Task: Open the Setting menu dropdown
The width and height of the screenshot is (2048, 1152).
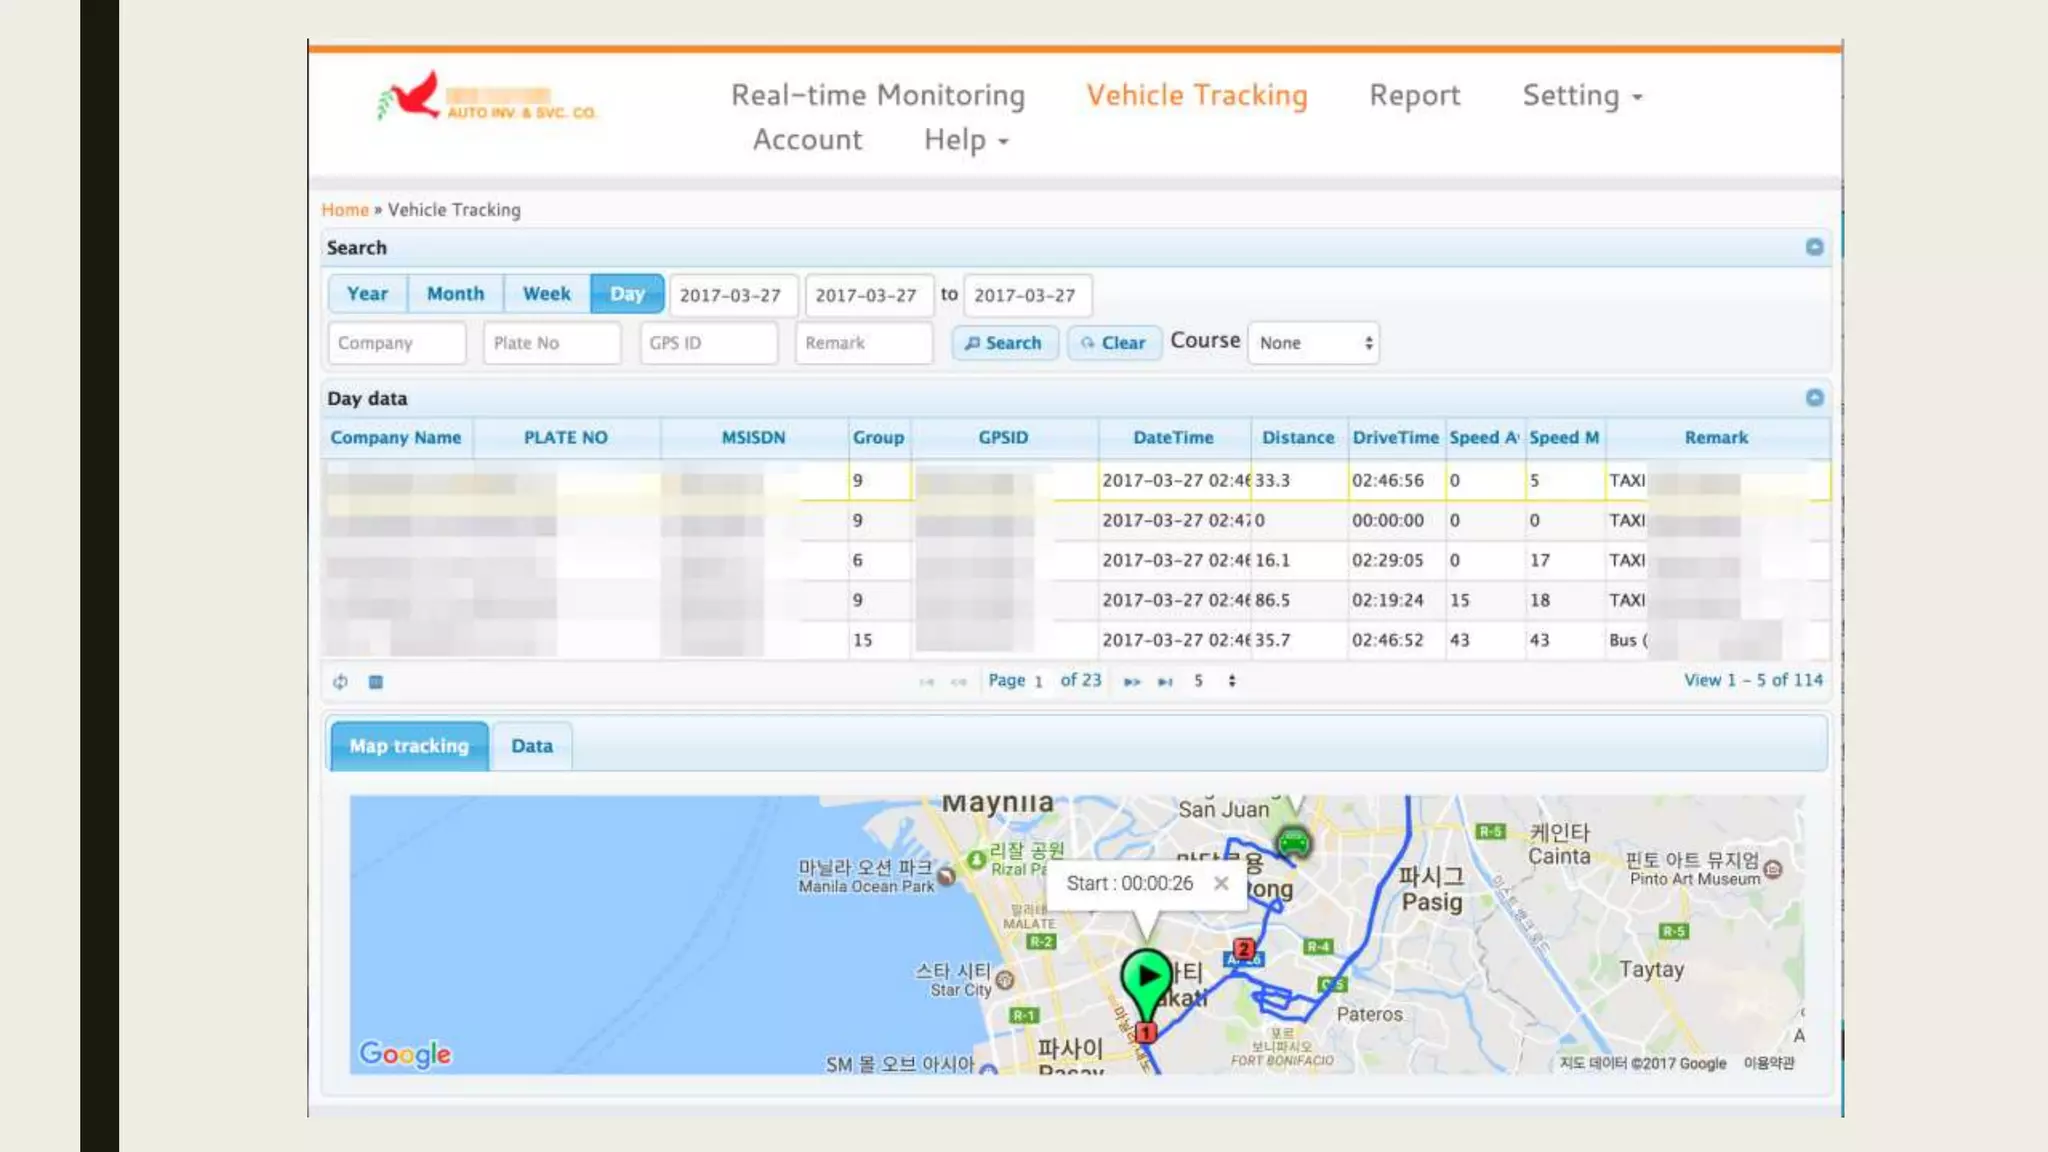Action: click(1581, 96)
